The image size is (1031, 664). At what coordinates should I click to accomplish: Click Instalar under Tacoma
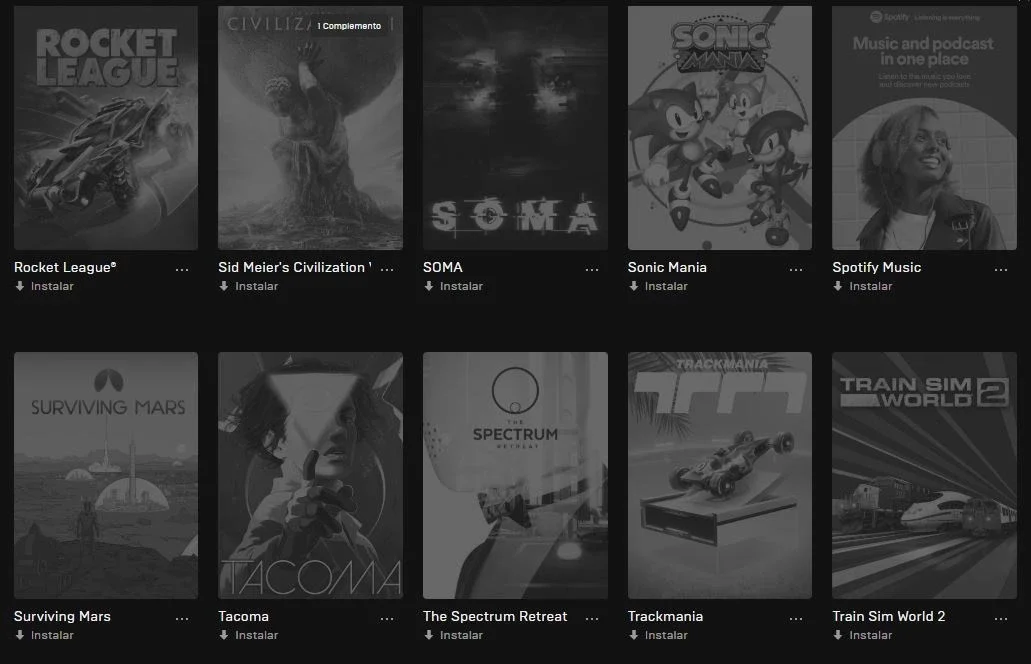[x=256, y=635]
